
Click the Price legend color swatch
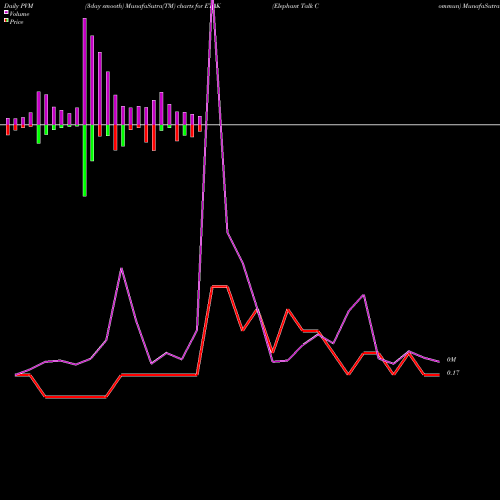tap(6, 20)
